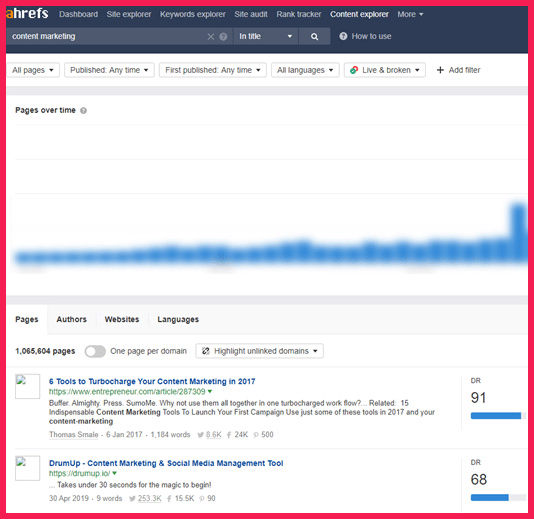Open Published: Any time dropdown
The image size is (534, 519).
click(x=109, y=70)
